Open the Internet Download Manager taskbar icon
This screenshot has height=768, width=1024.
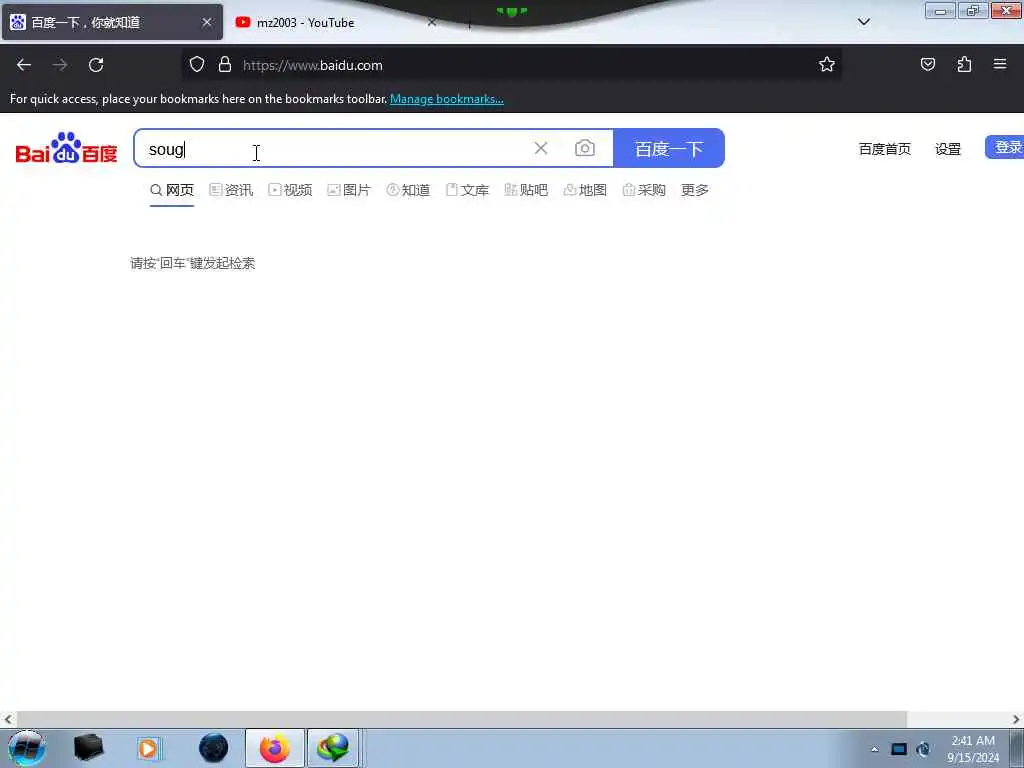pyautogui.click(x=333, y=748)
